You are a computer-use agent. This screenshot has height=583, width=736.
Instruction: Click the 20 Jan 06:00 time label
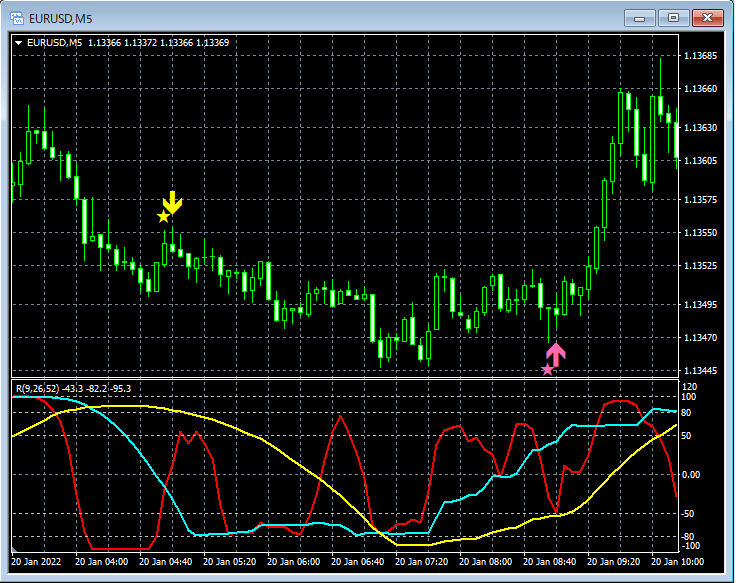pyautogui.click(x=293, y=562)
